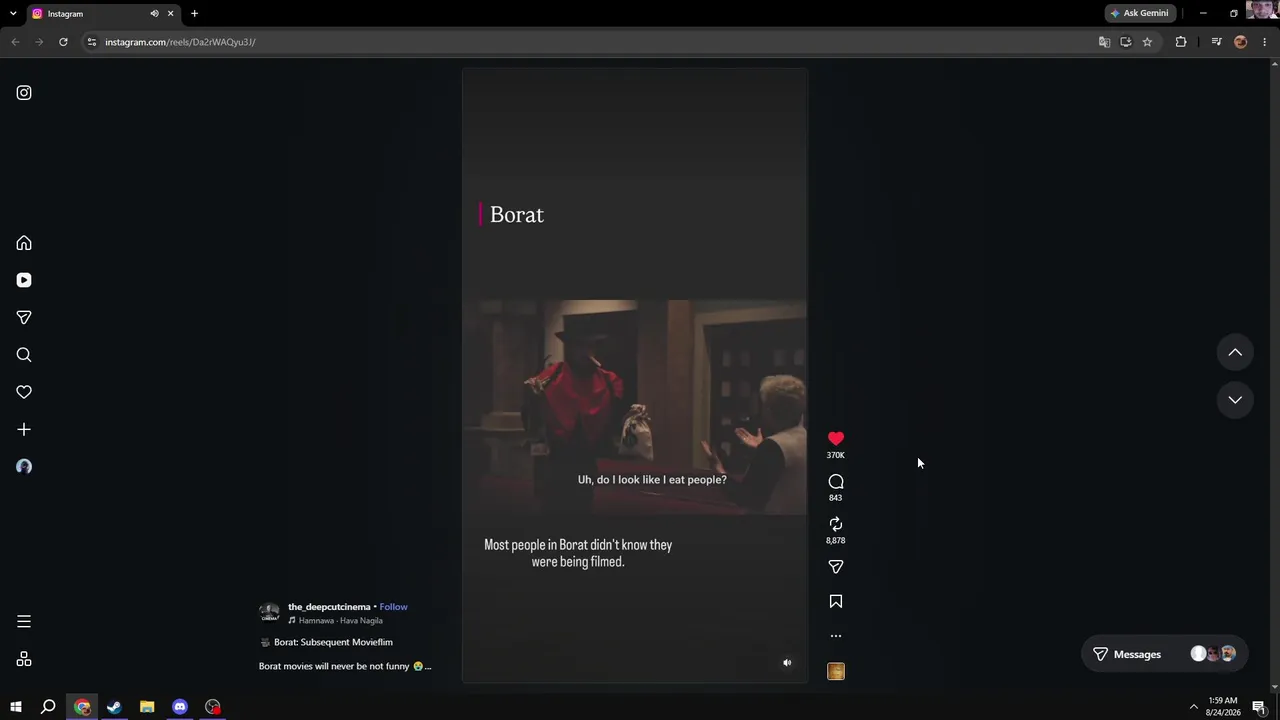Screen dimensions: 1280x720
Task: Open Hamnawa · Hava Nagila audio link
Action: coord(335,621)
